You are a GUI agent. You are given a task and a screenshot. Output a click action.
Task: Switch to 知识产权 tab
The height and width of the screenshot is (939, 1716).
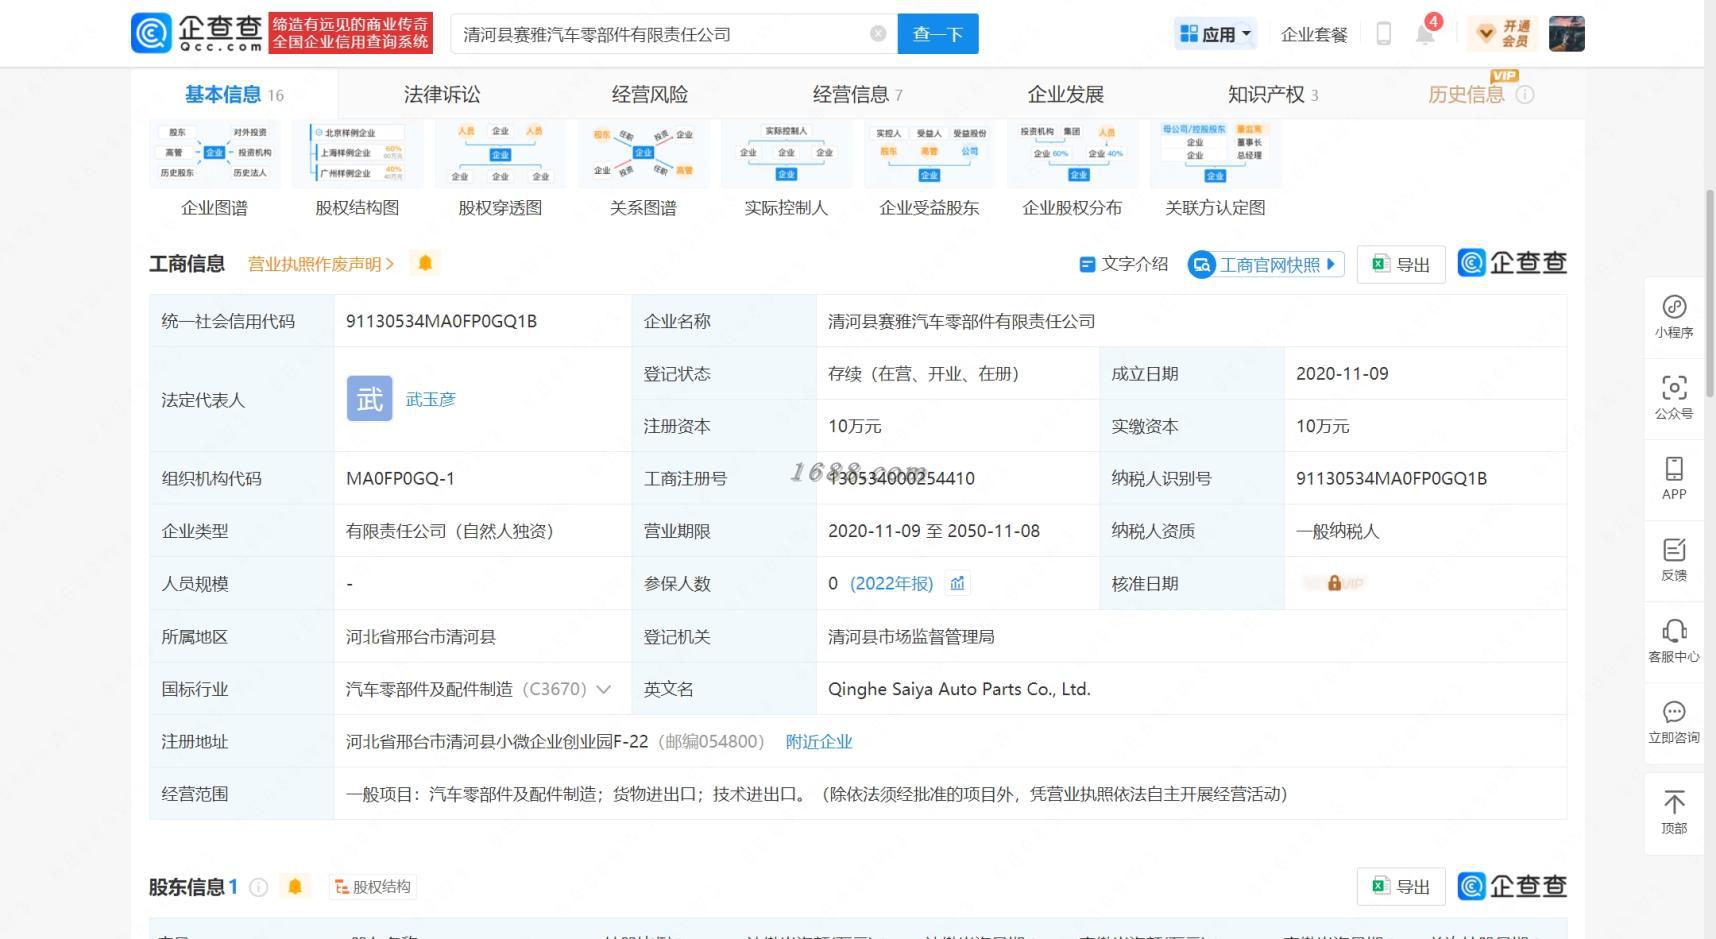tap(1273, 94)
